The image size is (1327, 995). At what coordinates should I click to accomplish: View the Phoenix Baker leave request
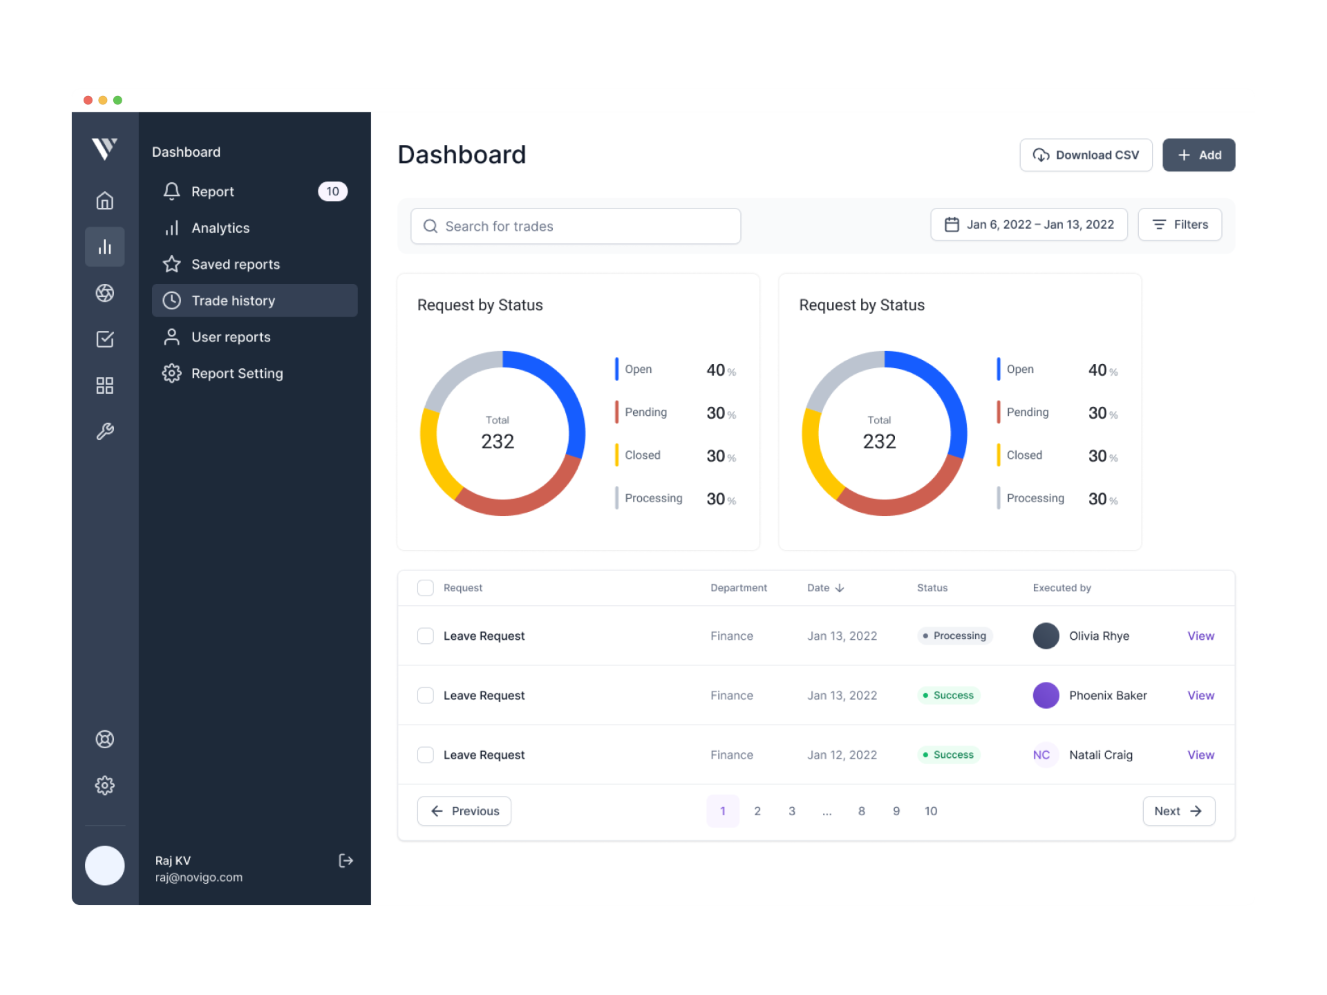[x=1200, y=695]
